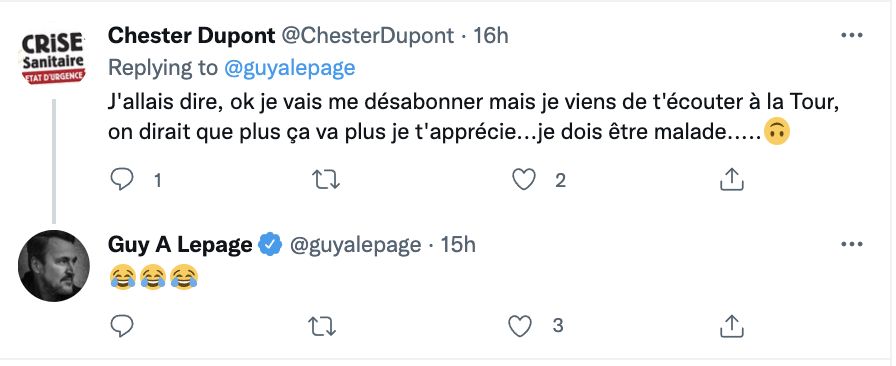
Task: Open Guy A Lepage's profile photo
Action: pyautogui.click(x=54, y=265)
